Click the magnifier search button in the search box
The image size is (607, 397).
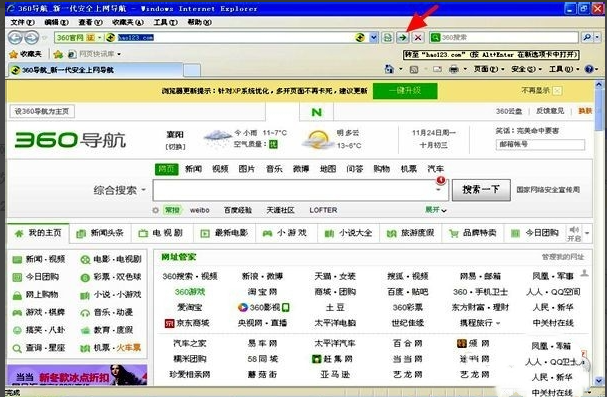(x=587, y=38)
